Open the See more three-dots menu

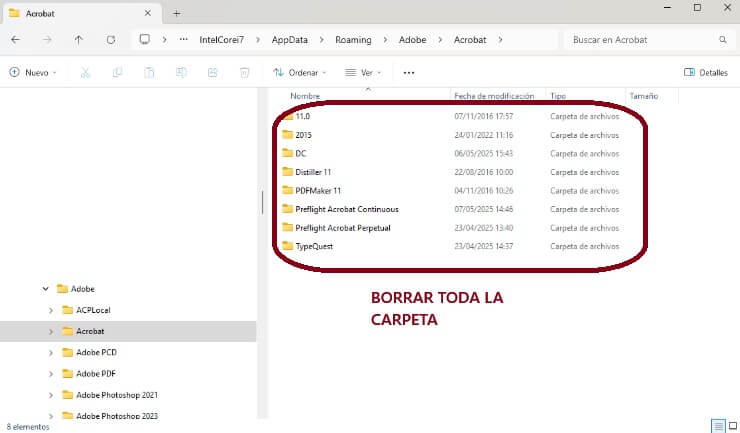[409, 73]
